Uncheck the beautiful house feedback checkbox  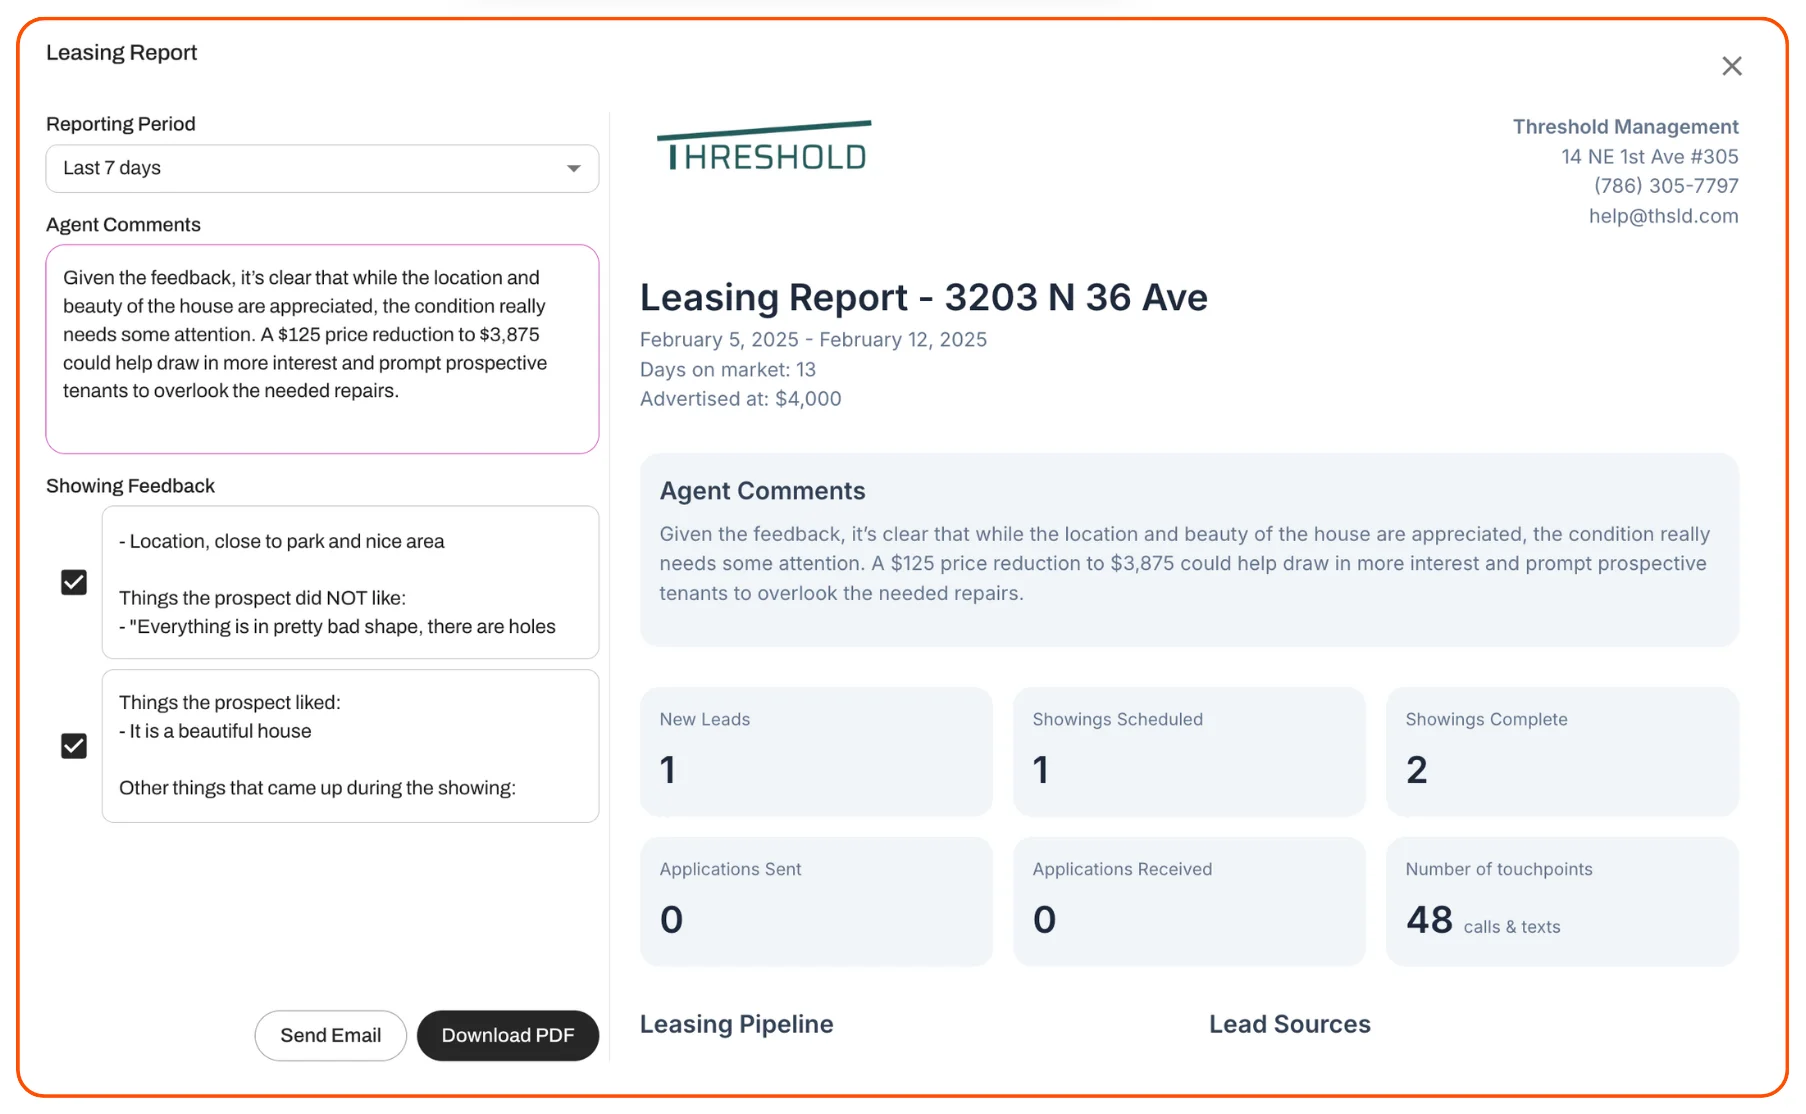pyautogui.click(x=74, y=746)
